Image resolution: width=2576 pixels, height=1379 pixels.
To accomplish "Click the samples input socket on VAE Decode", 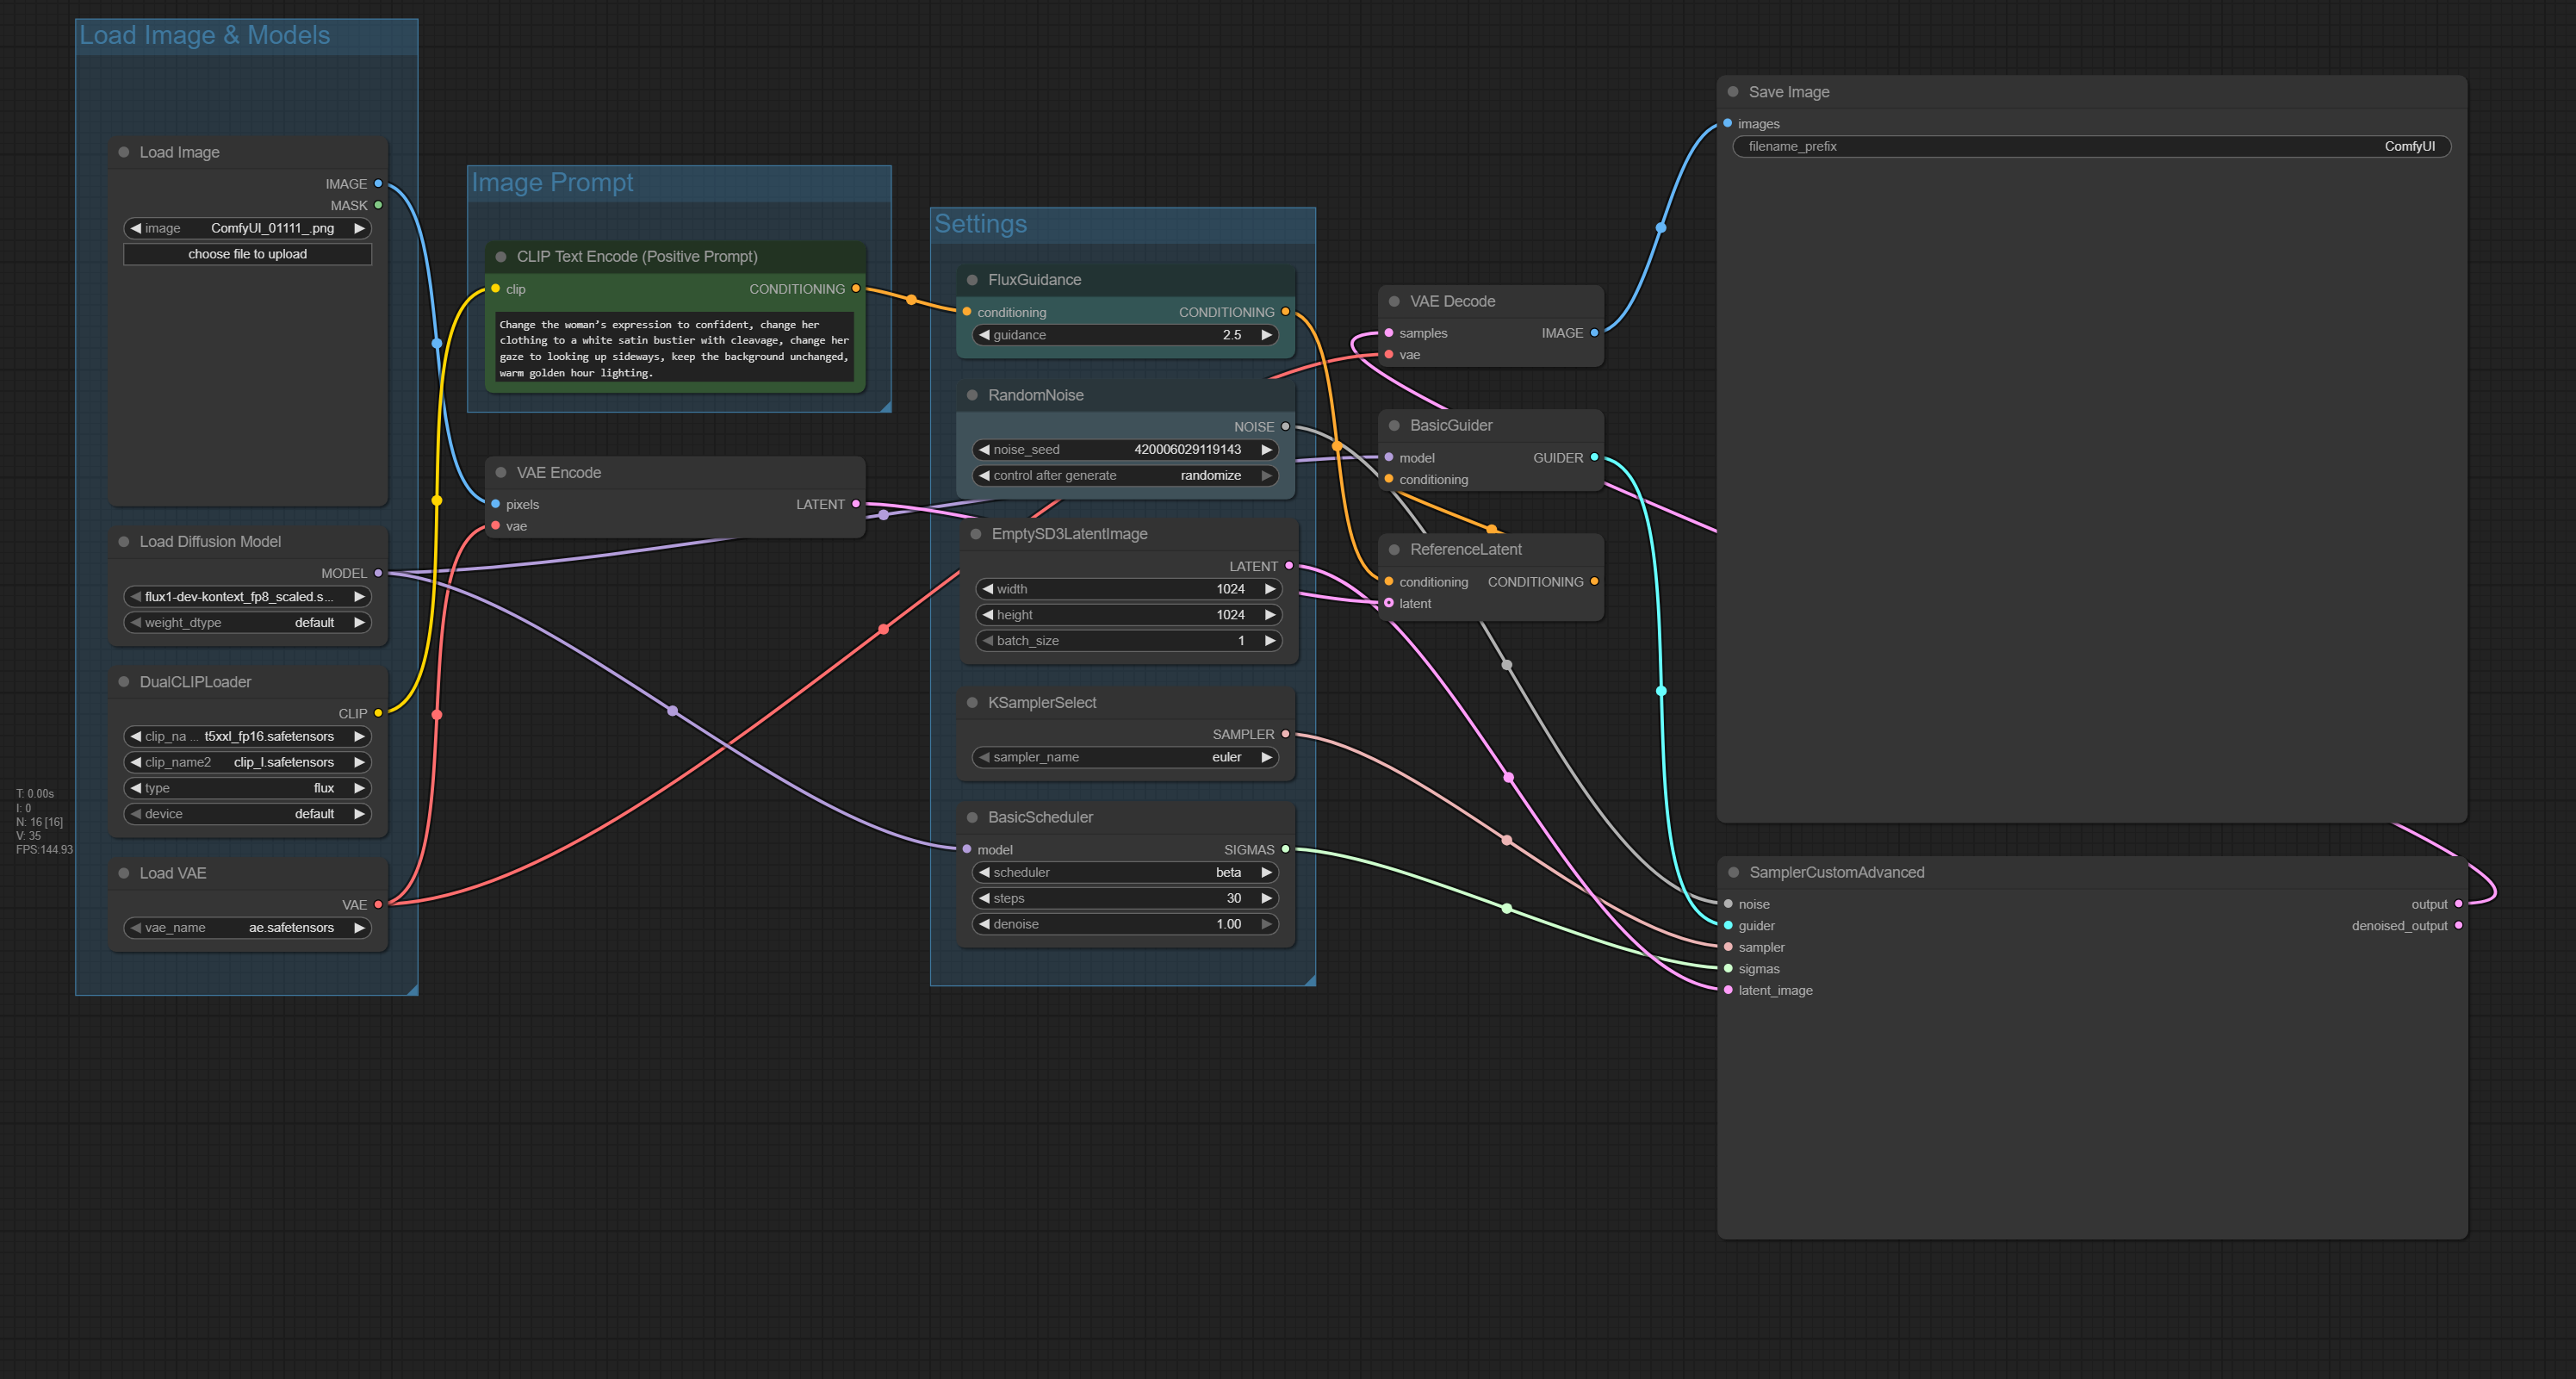I will [x=1389, y=333].
